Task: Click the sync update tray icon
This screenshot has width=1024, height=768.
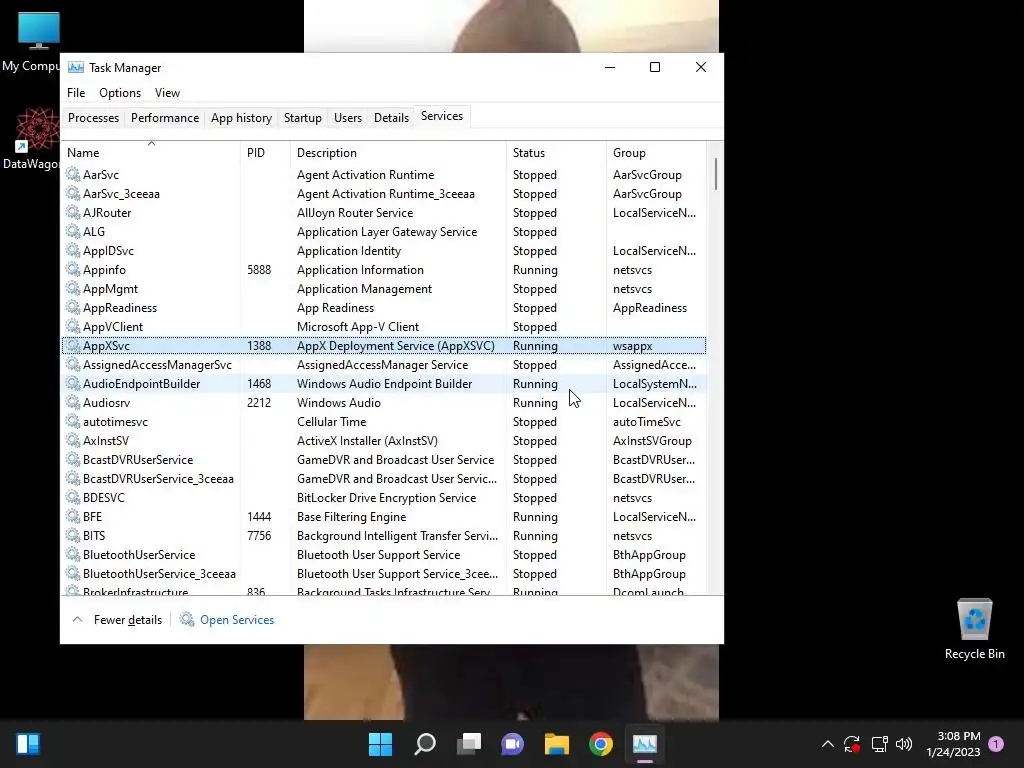Action: 852,744
